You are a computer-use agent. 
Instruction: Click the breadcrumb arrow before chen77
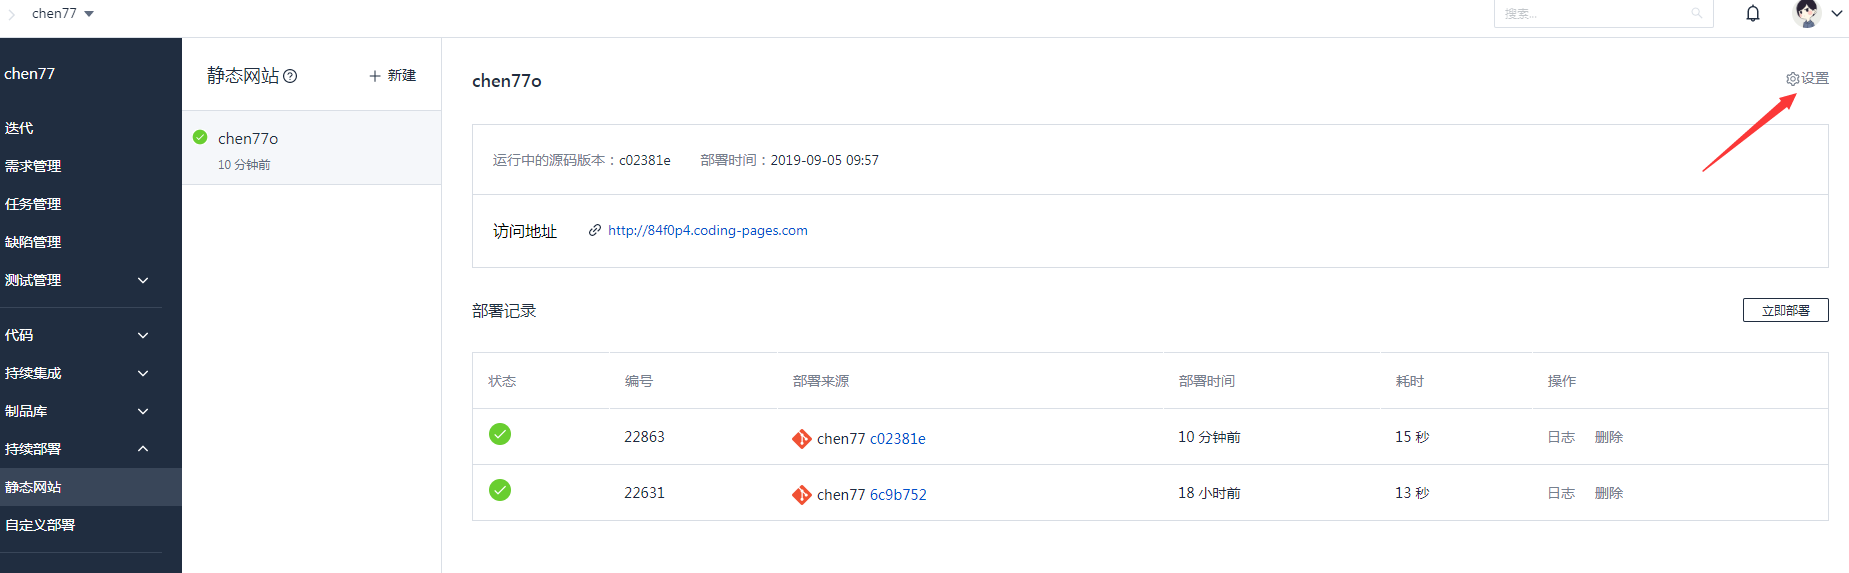click(x=12, y=14)
